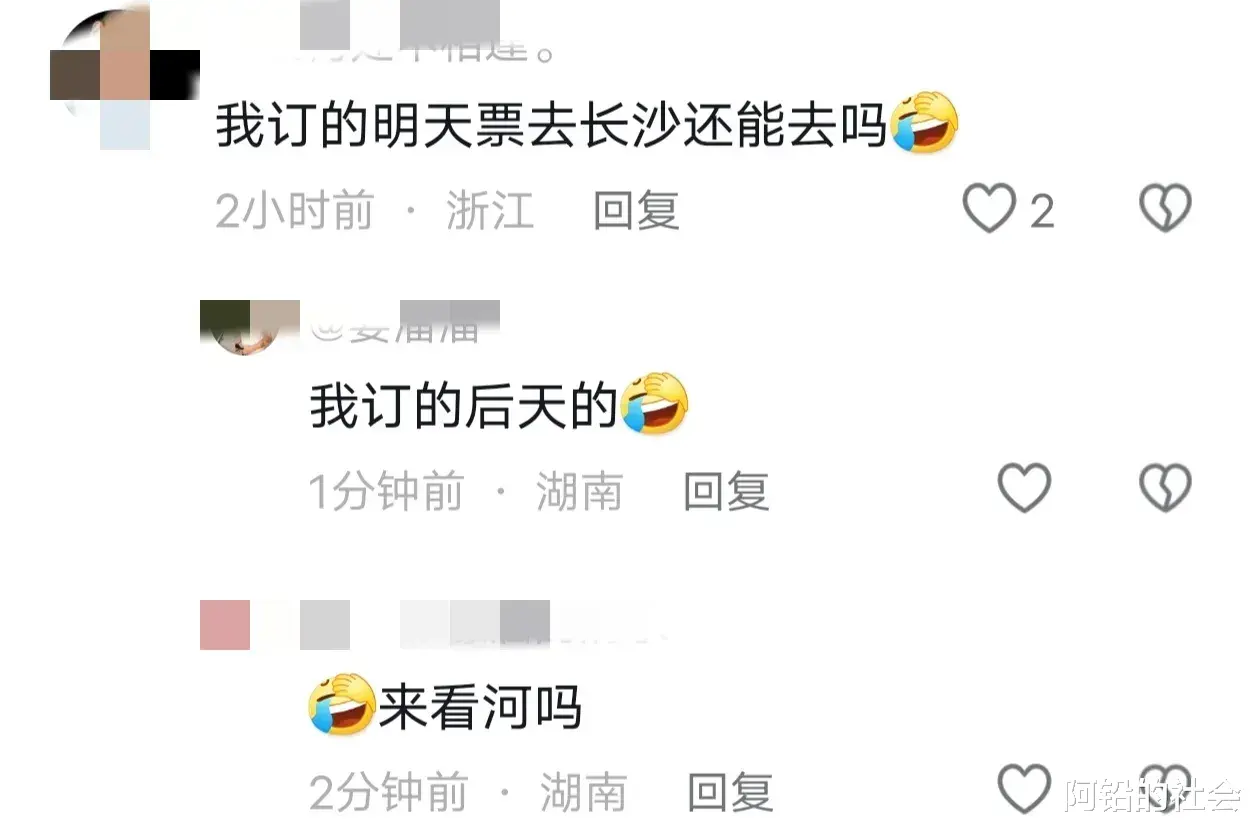Open pink avatar of 来看河吗 replier
The width and height of the screenshot is (1260, 836).
pyautogui.click(x=225, y=625)
